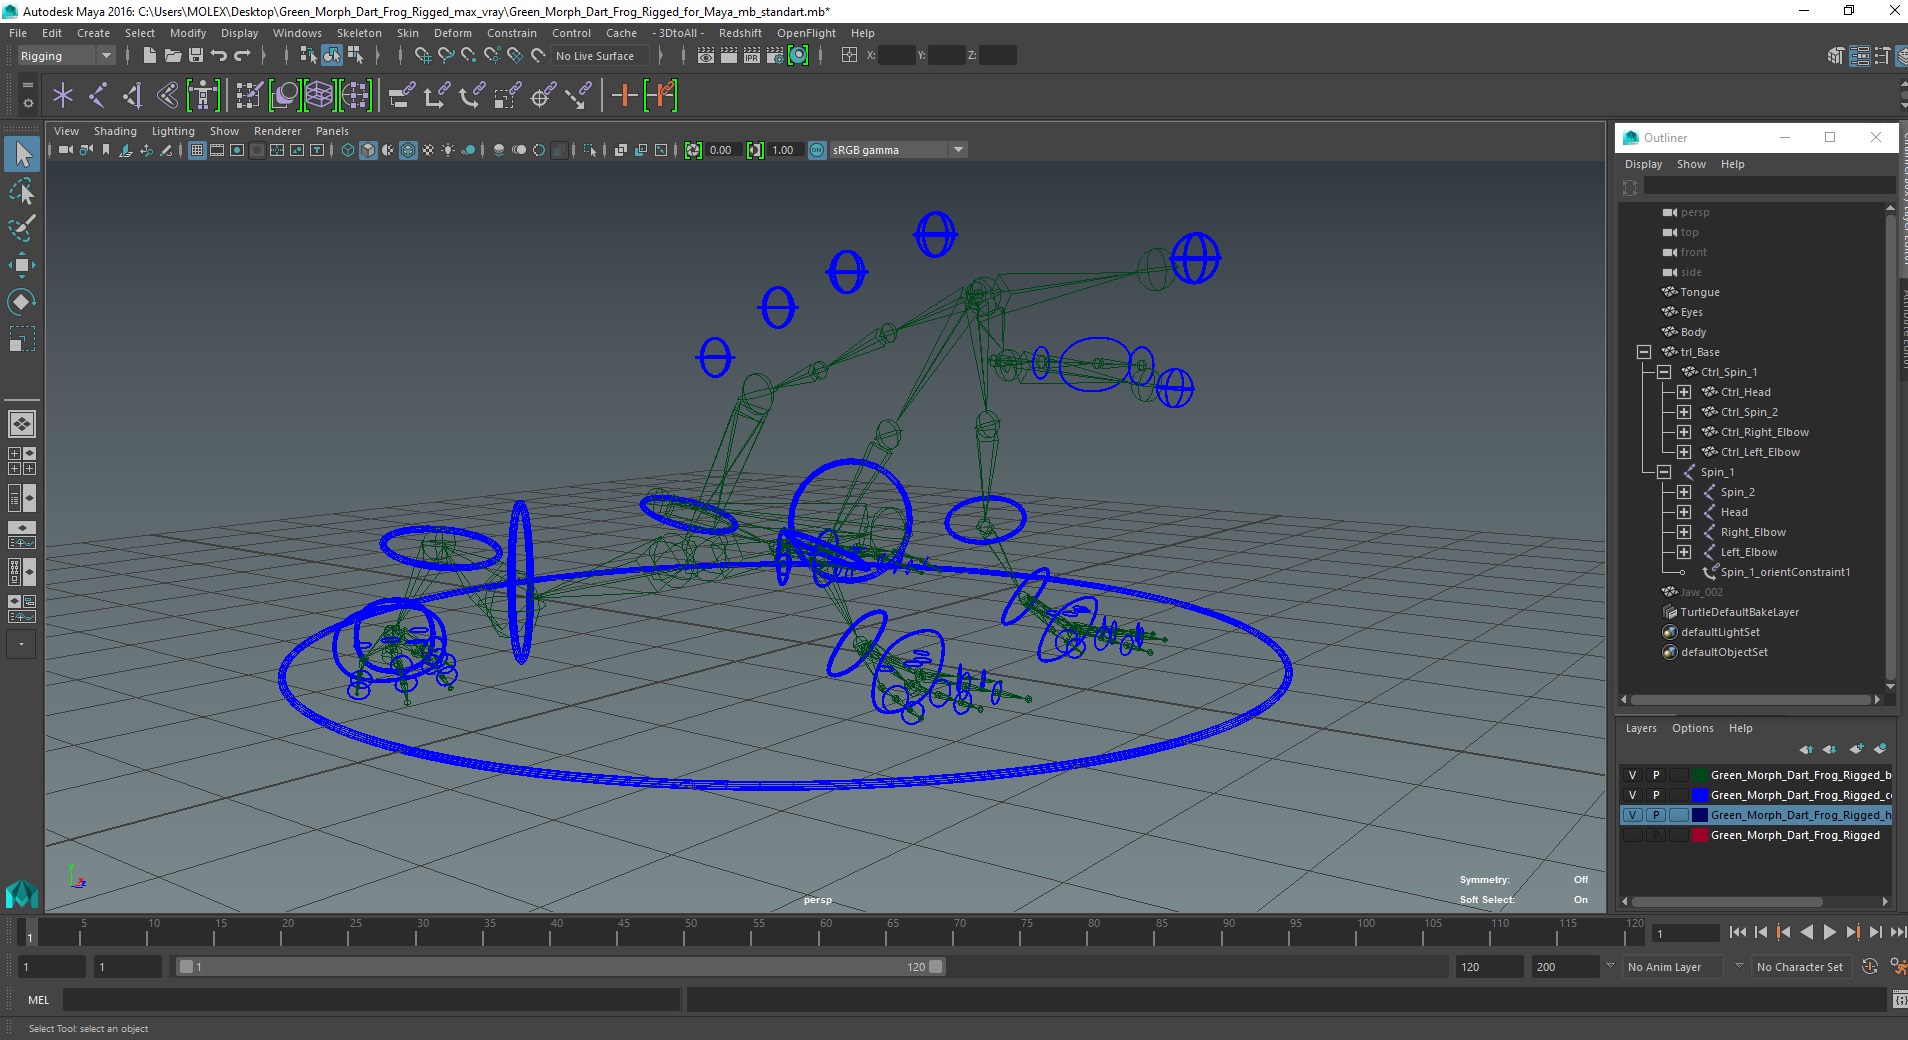The image size is (1908, 1040).
Task: Open the sRGB gamma dropdown
Action: (x=898, y=150)
